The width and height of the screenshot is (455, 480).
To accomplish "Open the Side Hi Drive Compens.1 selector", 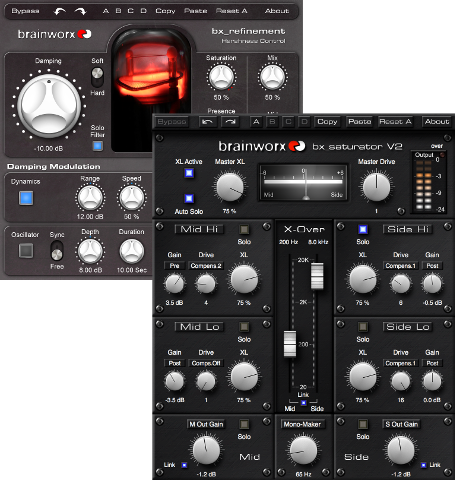I will tap(400, 266).
